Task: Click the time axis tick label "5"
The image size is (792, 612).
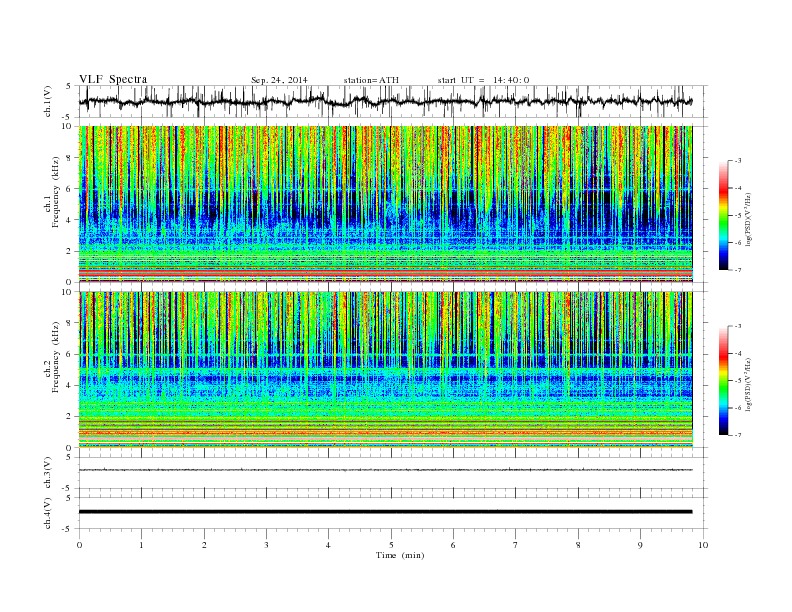Action: (x=391, y=545)
